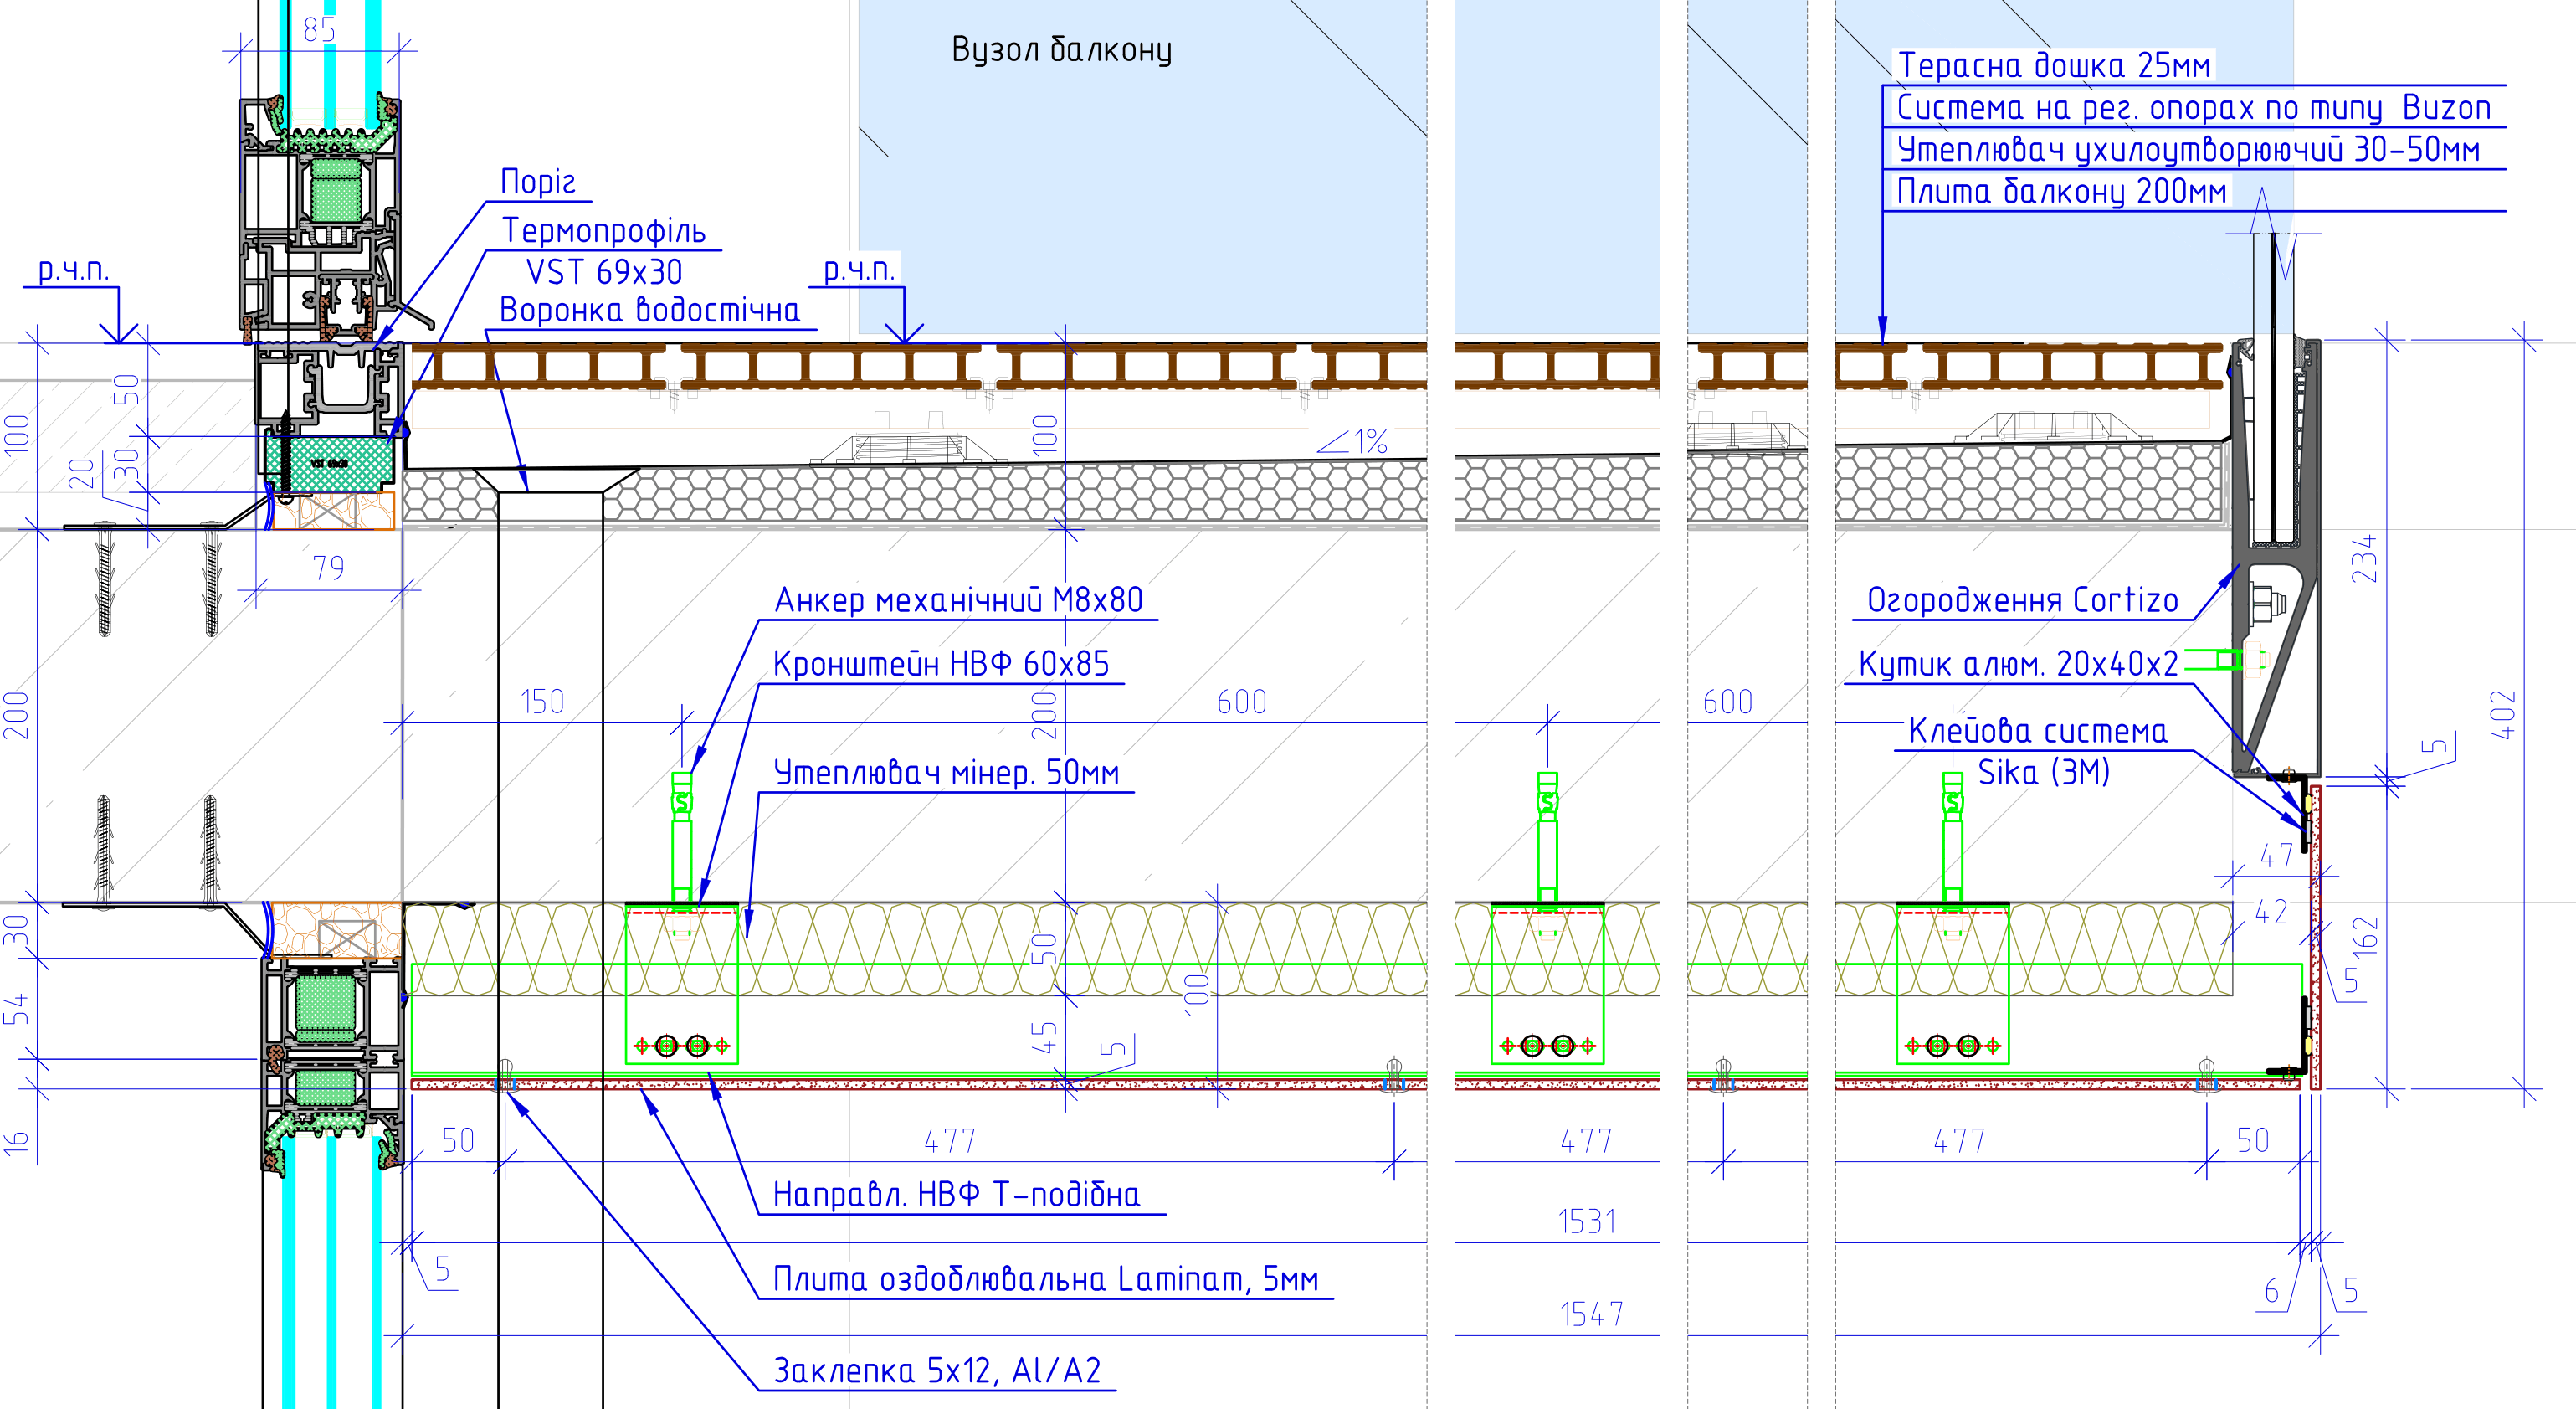
Task: Click the "Кронштейн НВФ 60х85" label
Action: pyautogui.click(x=942, y=664)
